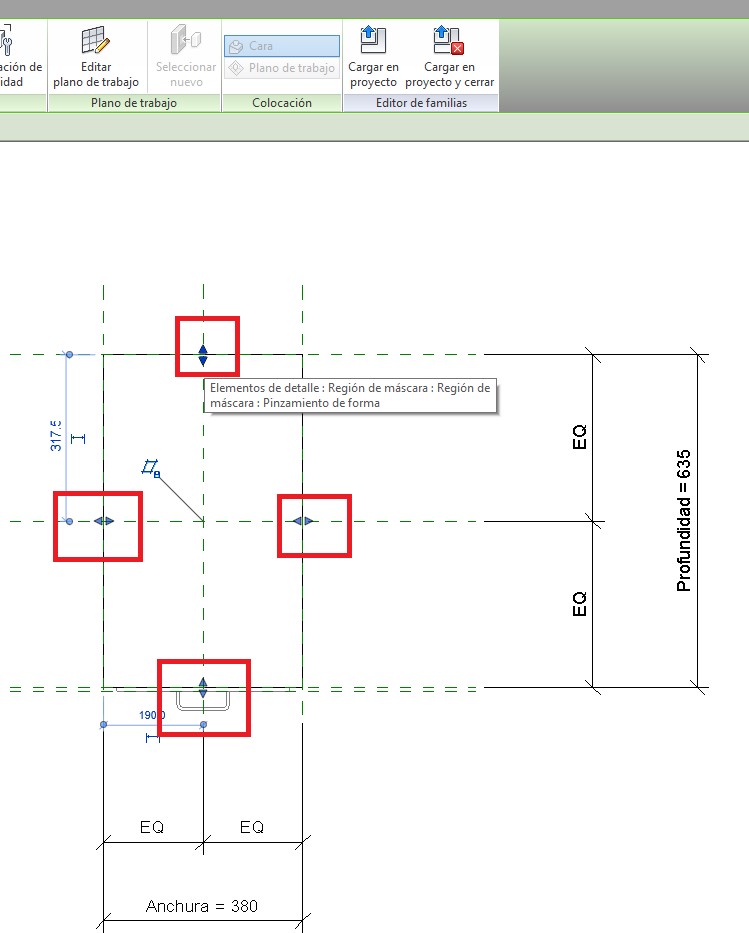Viewport: 749px width, 933px height.
Task: Click Cargar en proyecto y cerrar
Action: [x=448, y=41]
